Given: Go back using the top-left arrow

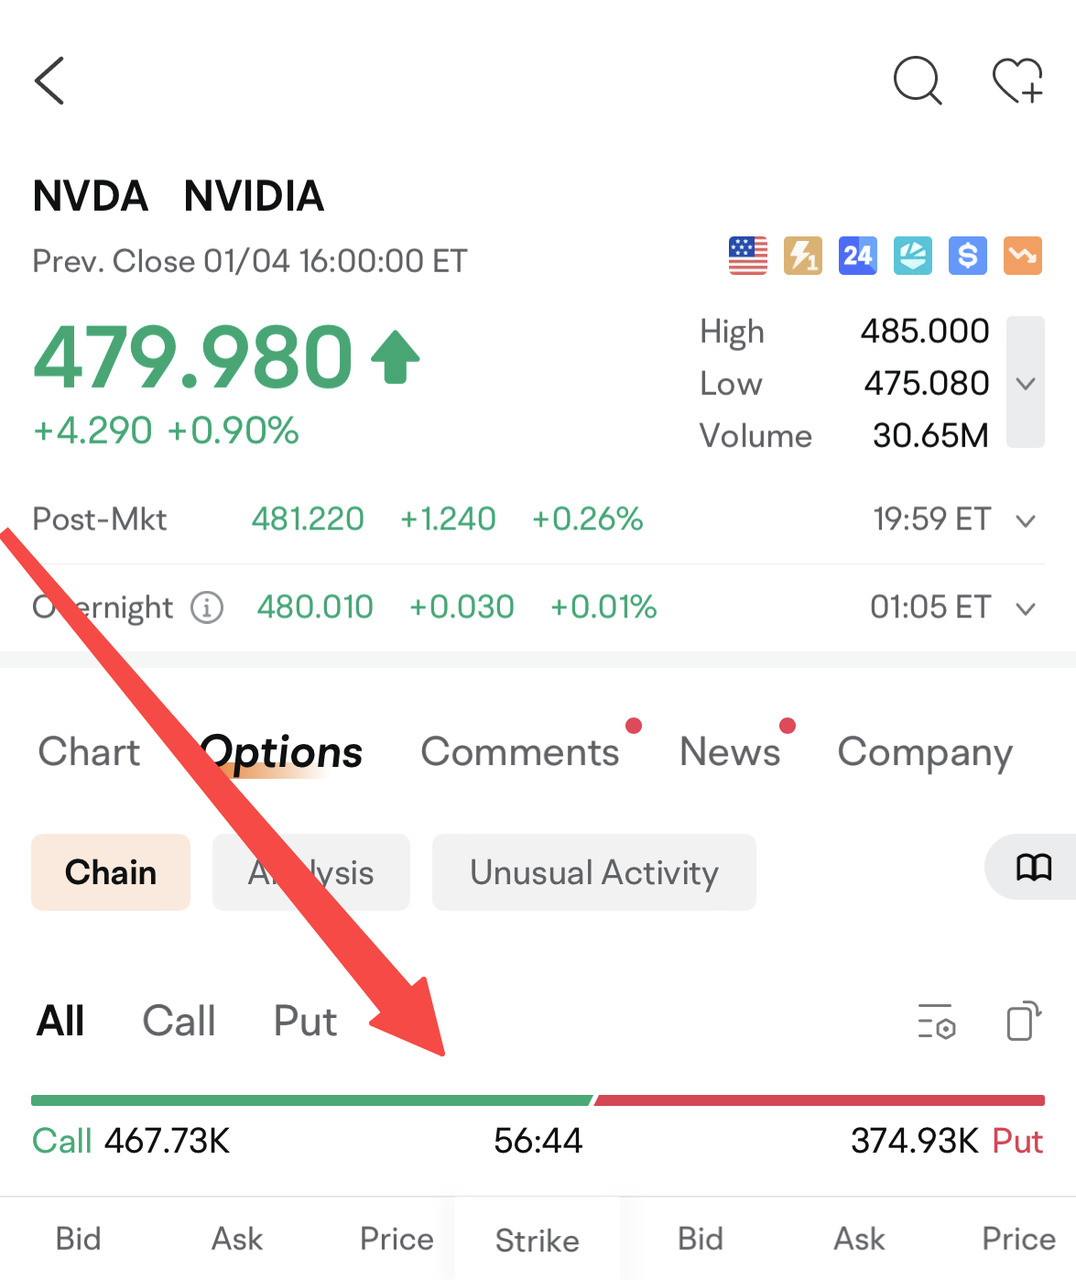Looking at the screenshot, I should point(50,81).
